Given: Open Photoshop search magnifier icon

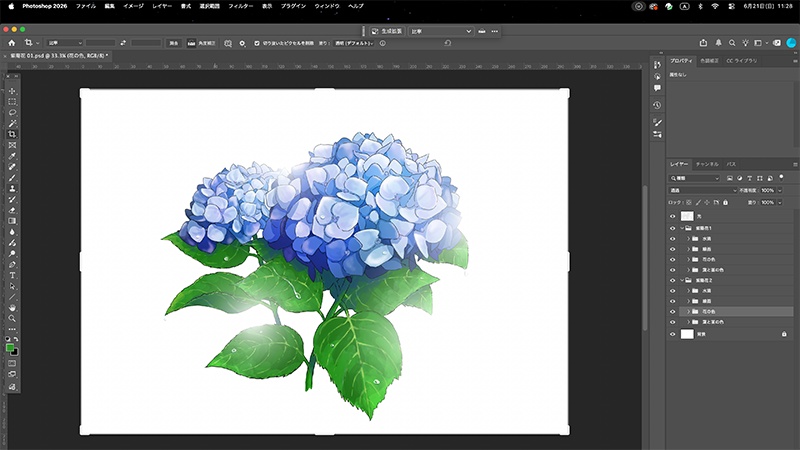Looking at the screenshot, I should pos(732,43).
